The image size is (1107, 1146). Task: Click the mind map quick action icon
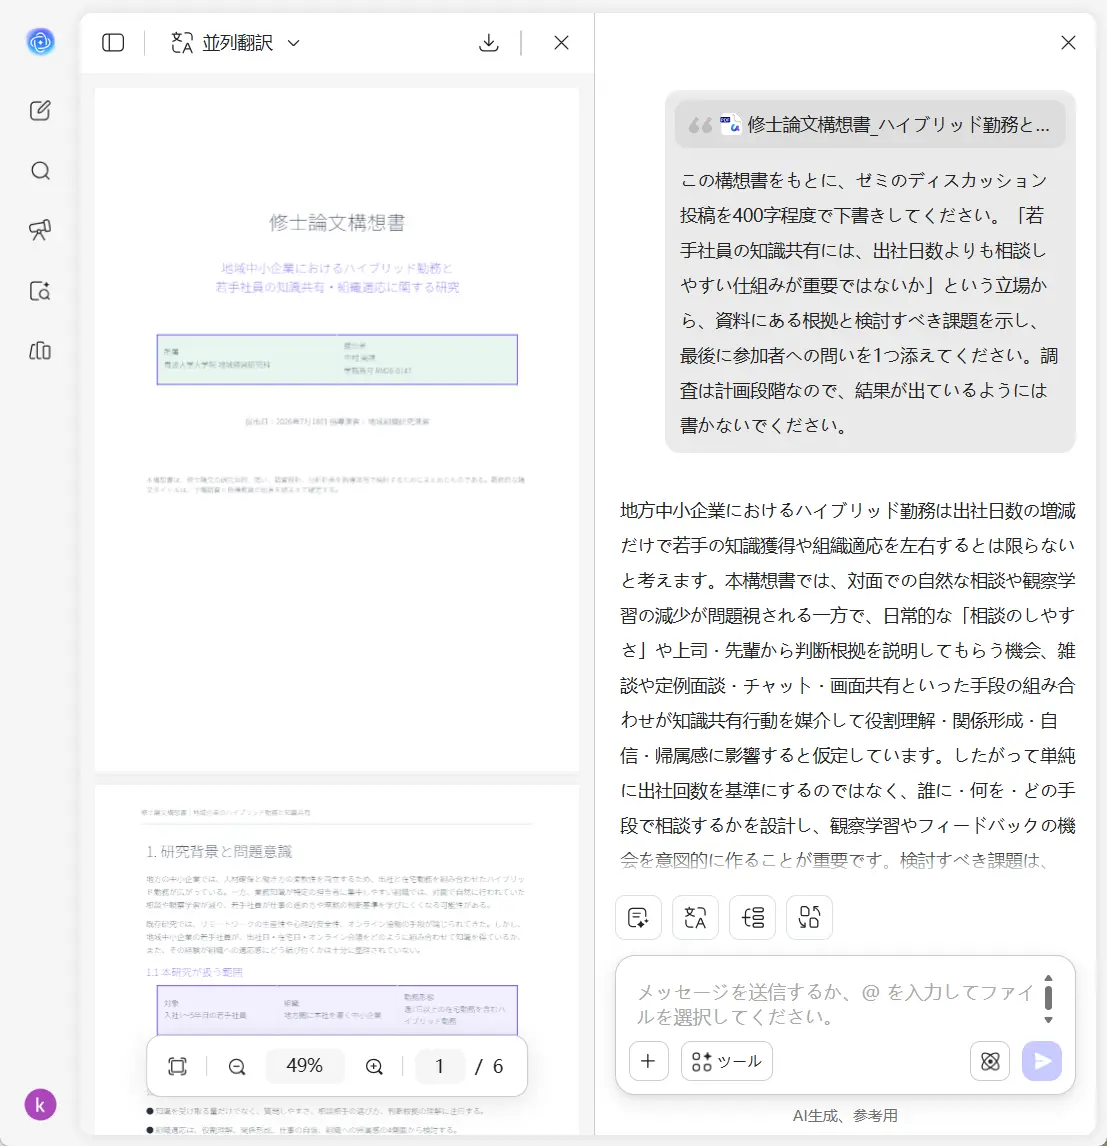click(x=752, y=917)
